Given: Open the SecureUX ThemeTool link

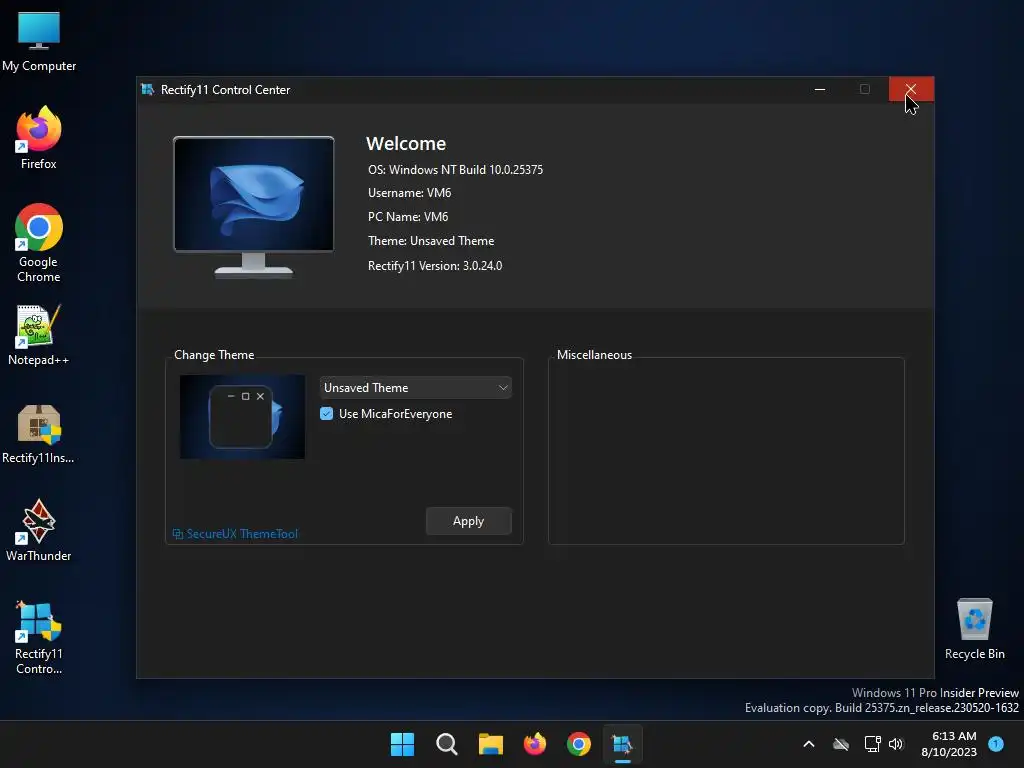Looking at the screenshot, I should (235, 534).
